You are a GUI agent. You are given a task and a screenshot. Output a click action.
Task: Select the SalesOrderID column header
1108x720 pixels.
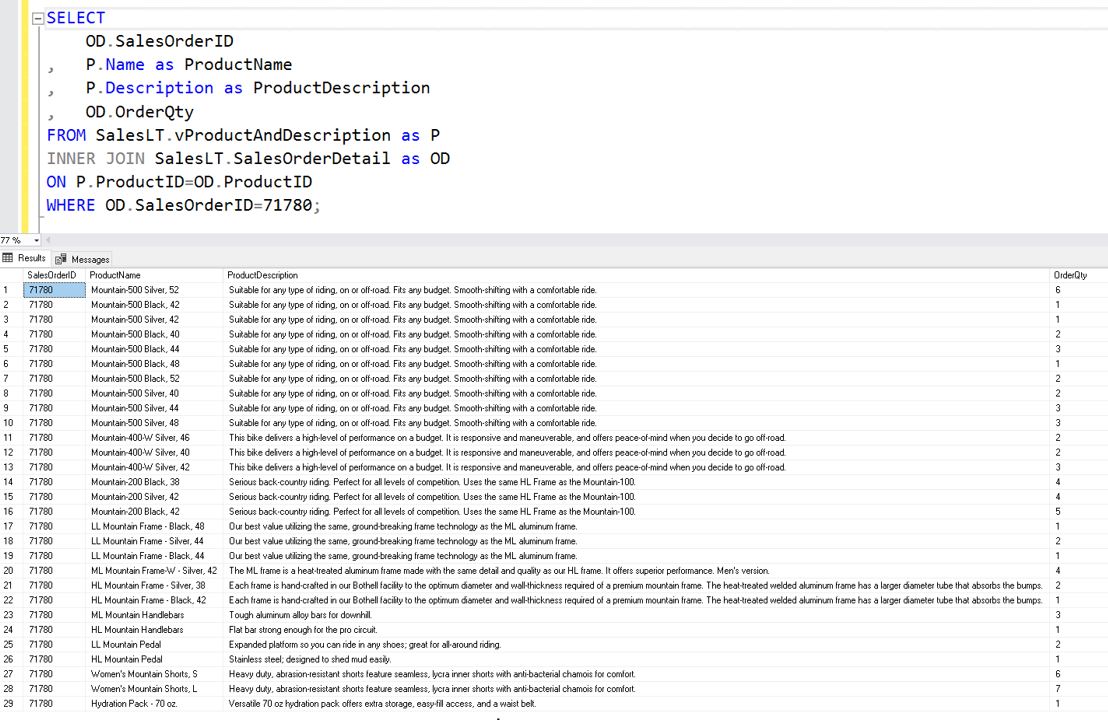[x=52, y=275]
